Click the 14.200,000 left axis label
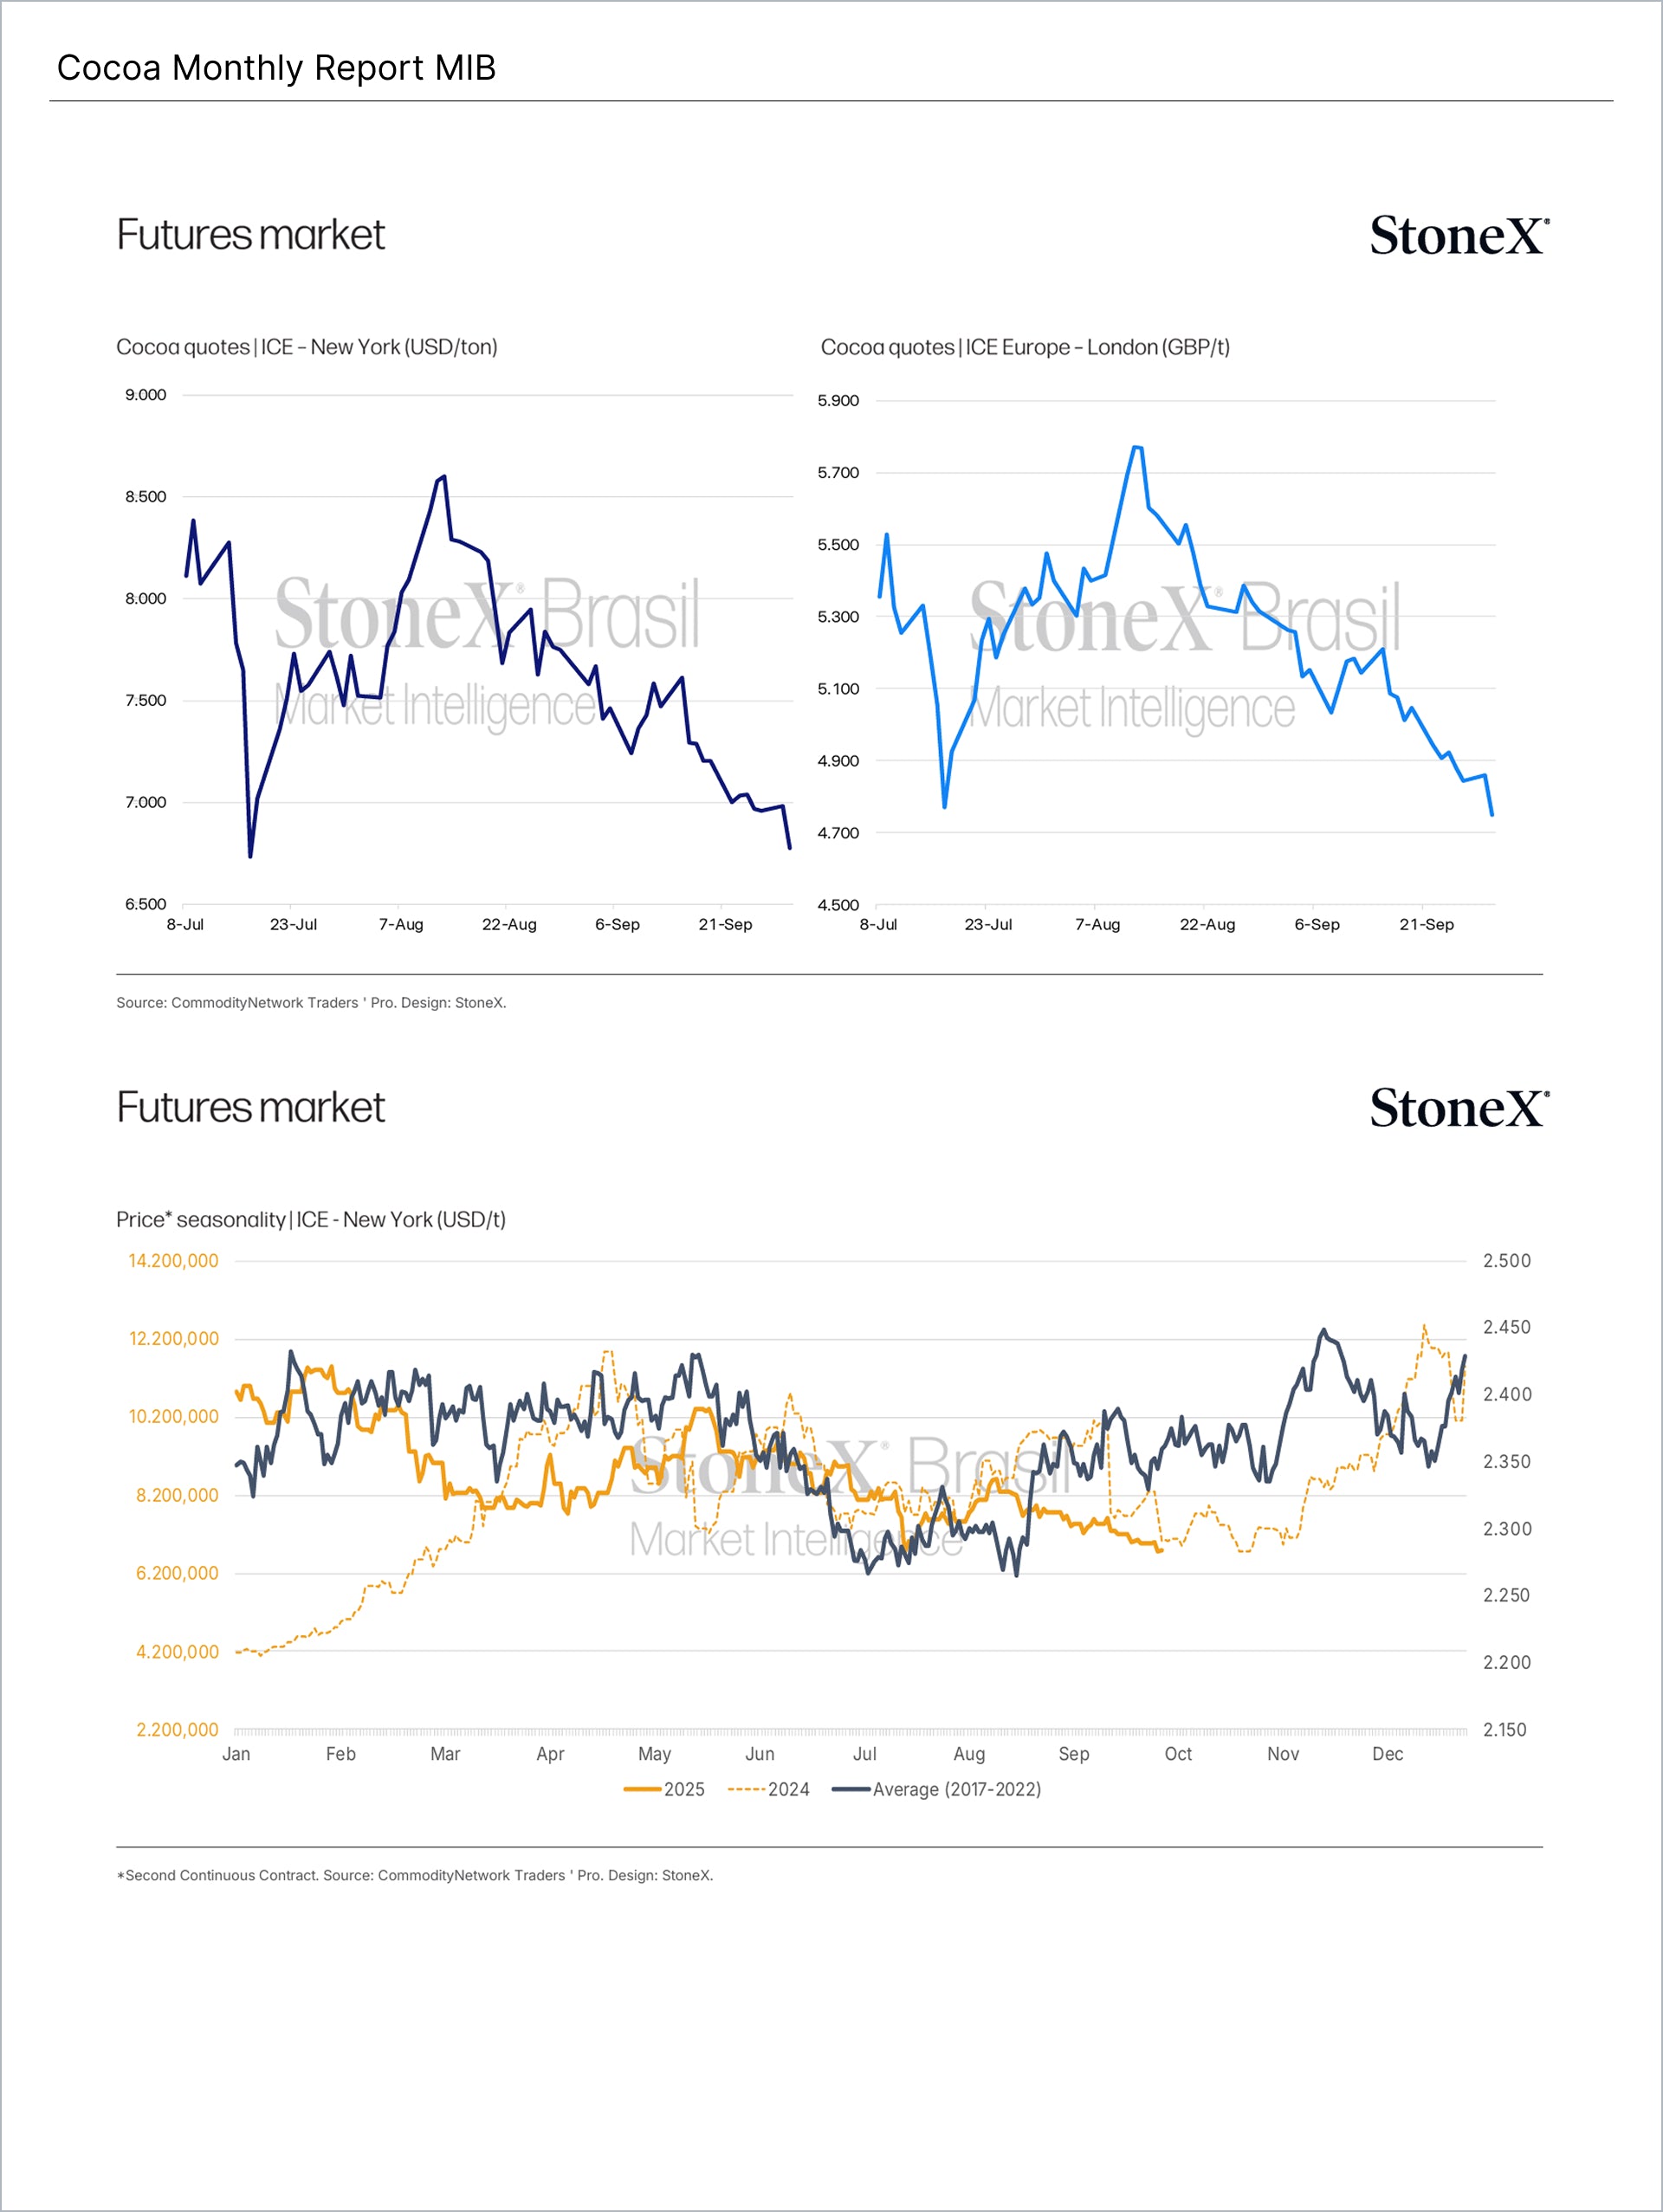The image size is (1663, 2212). 173,1261
